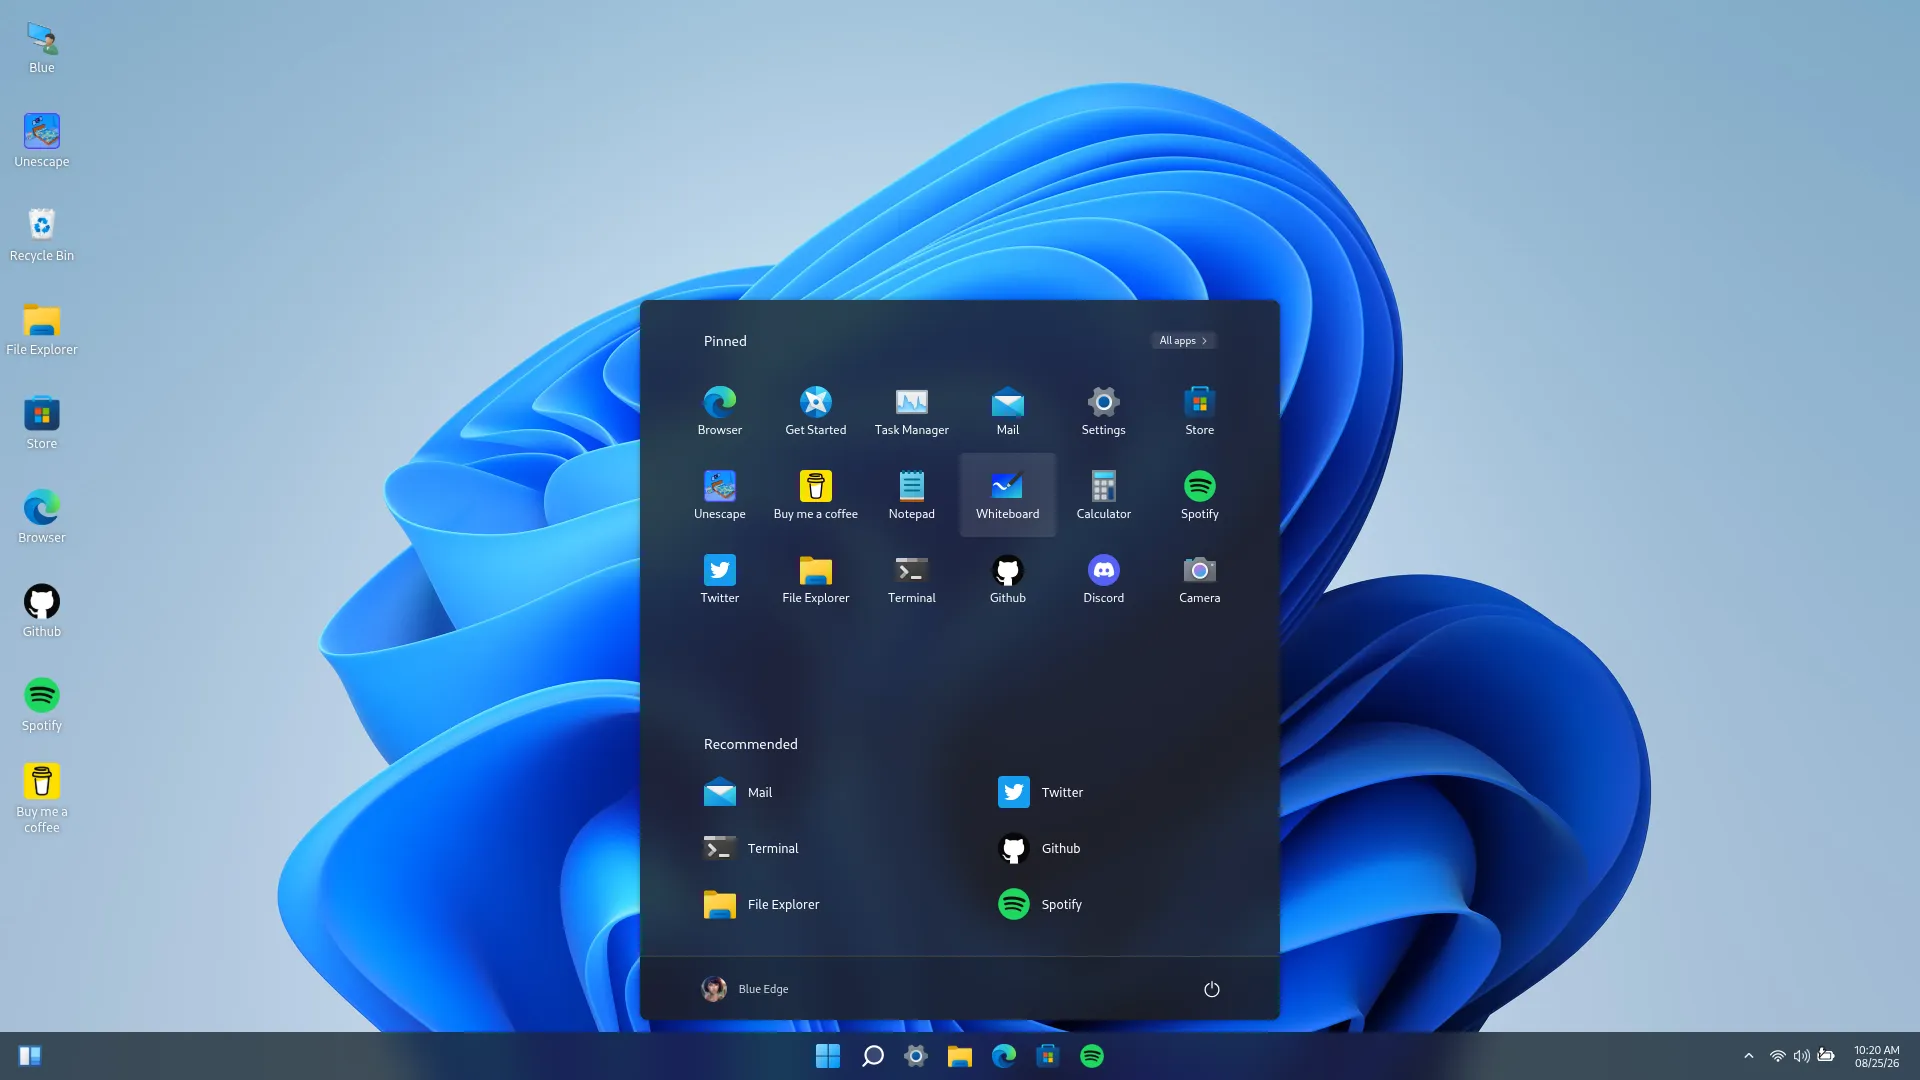Open Wi-Fi network tray icon
Viewport: 1920px width, 1080px height.
(x=1777, y=1056)
